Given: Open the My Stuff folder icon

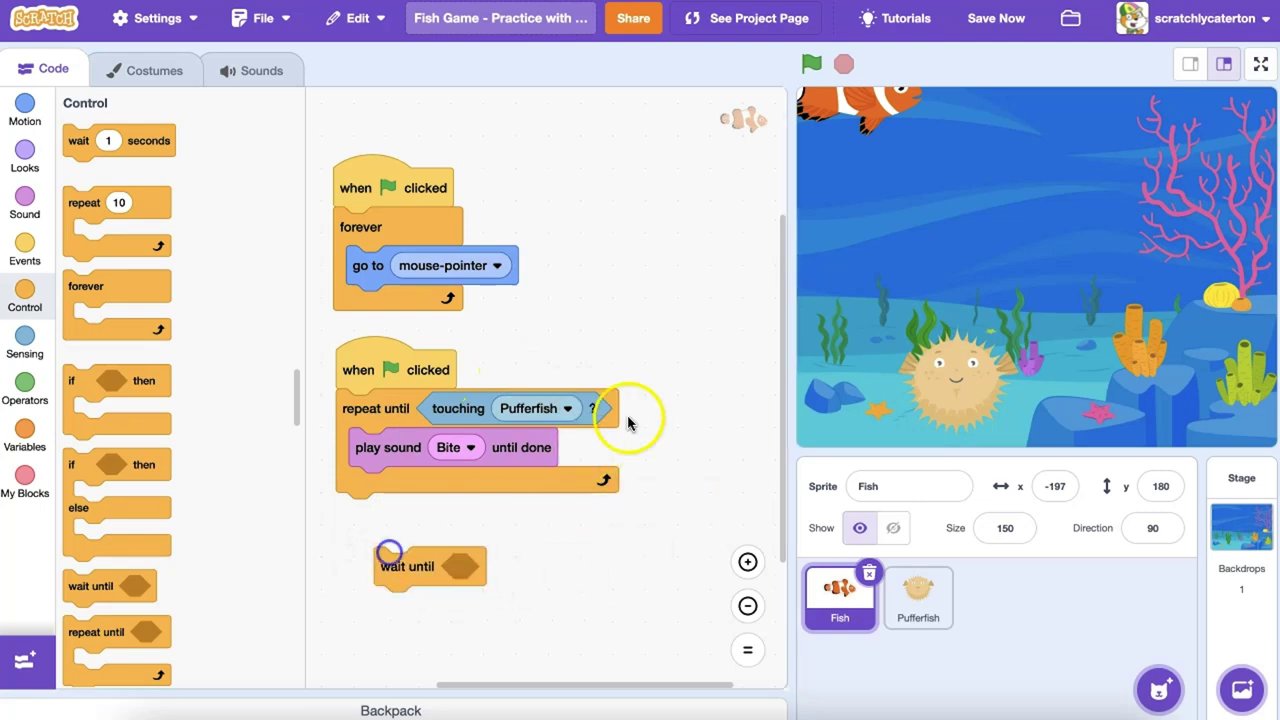Looking at the screenshot, I should coord(1070,18).
